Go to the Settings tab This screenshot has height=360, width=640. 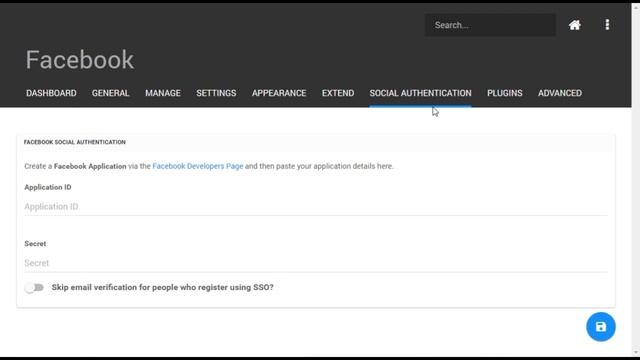click(x=216, y=93)
